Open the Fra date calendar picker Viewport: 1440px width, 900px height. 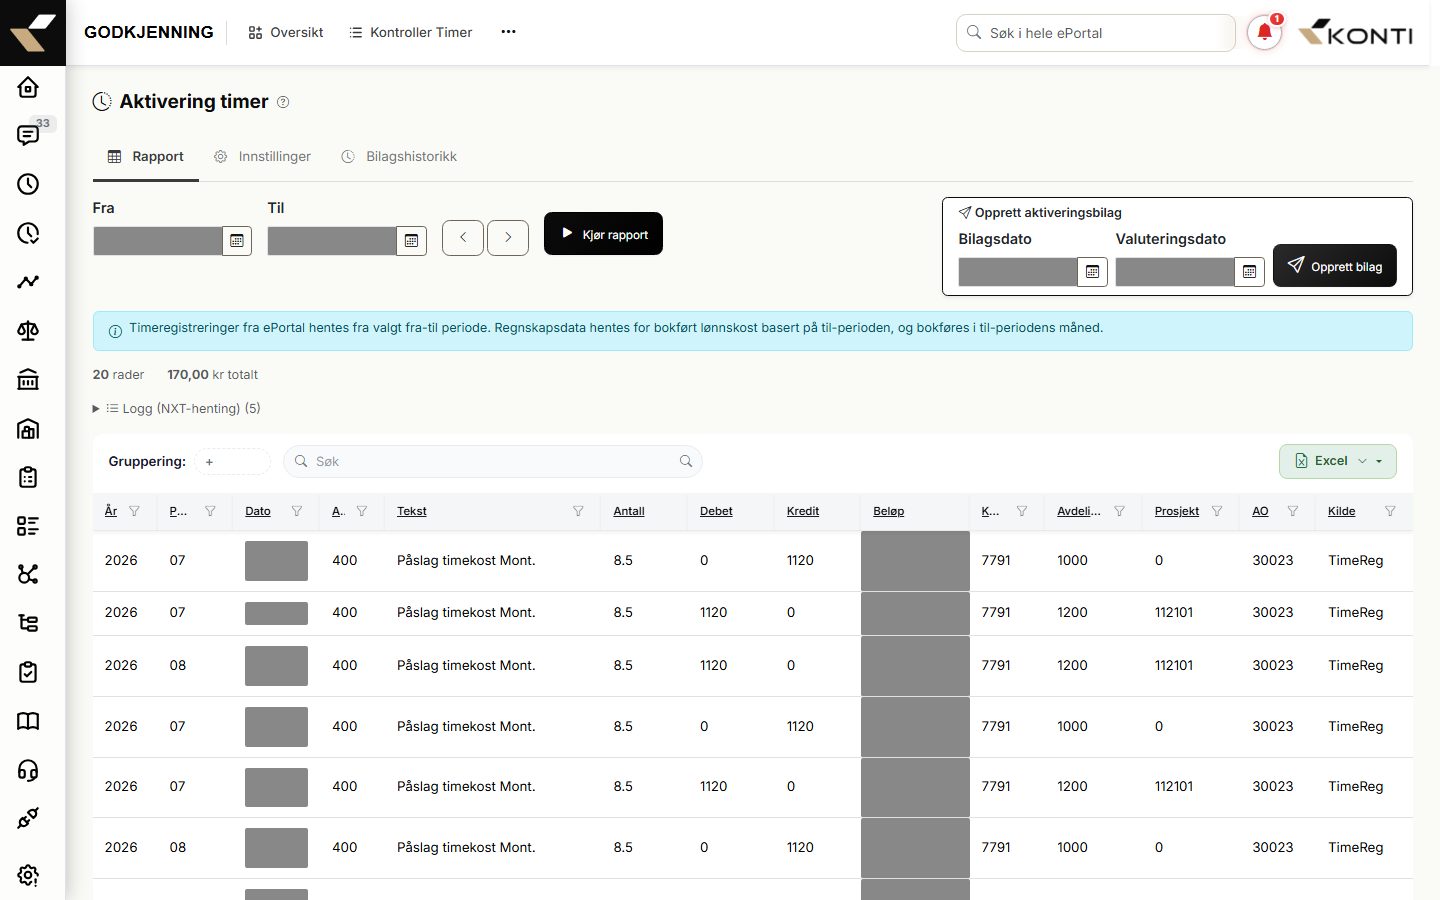[237, 241]
